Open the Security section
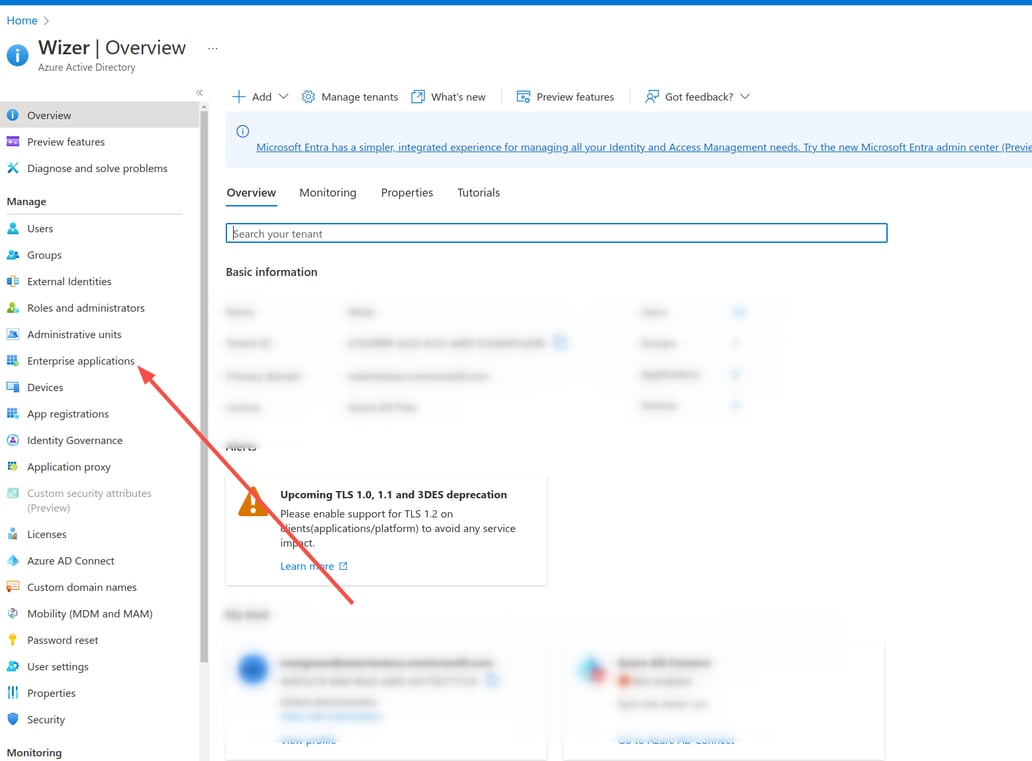This screenshot has width=1032, height=761. [x=47, y=719]
